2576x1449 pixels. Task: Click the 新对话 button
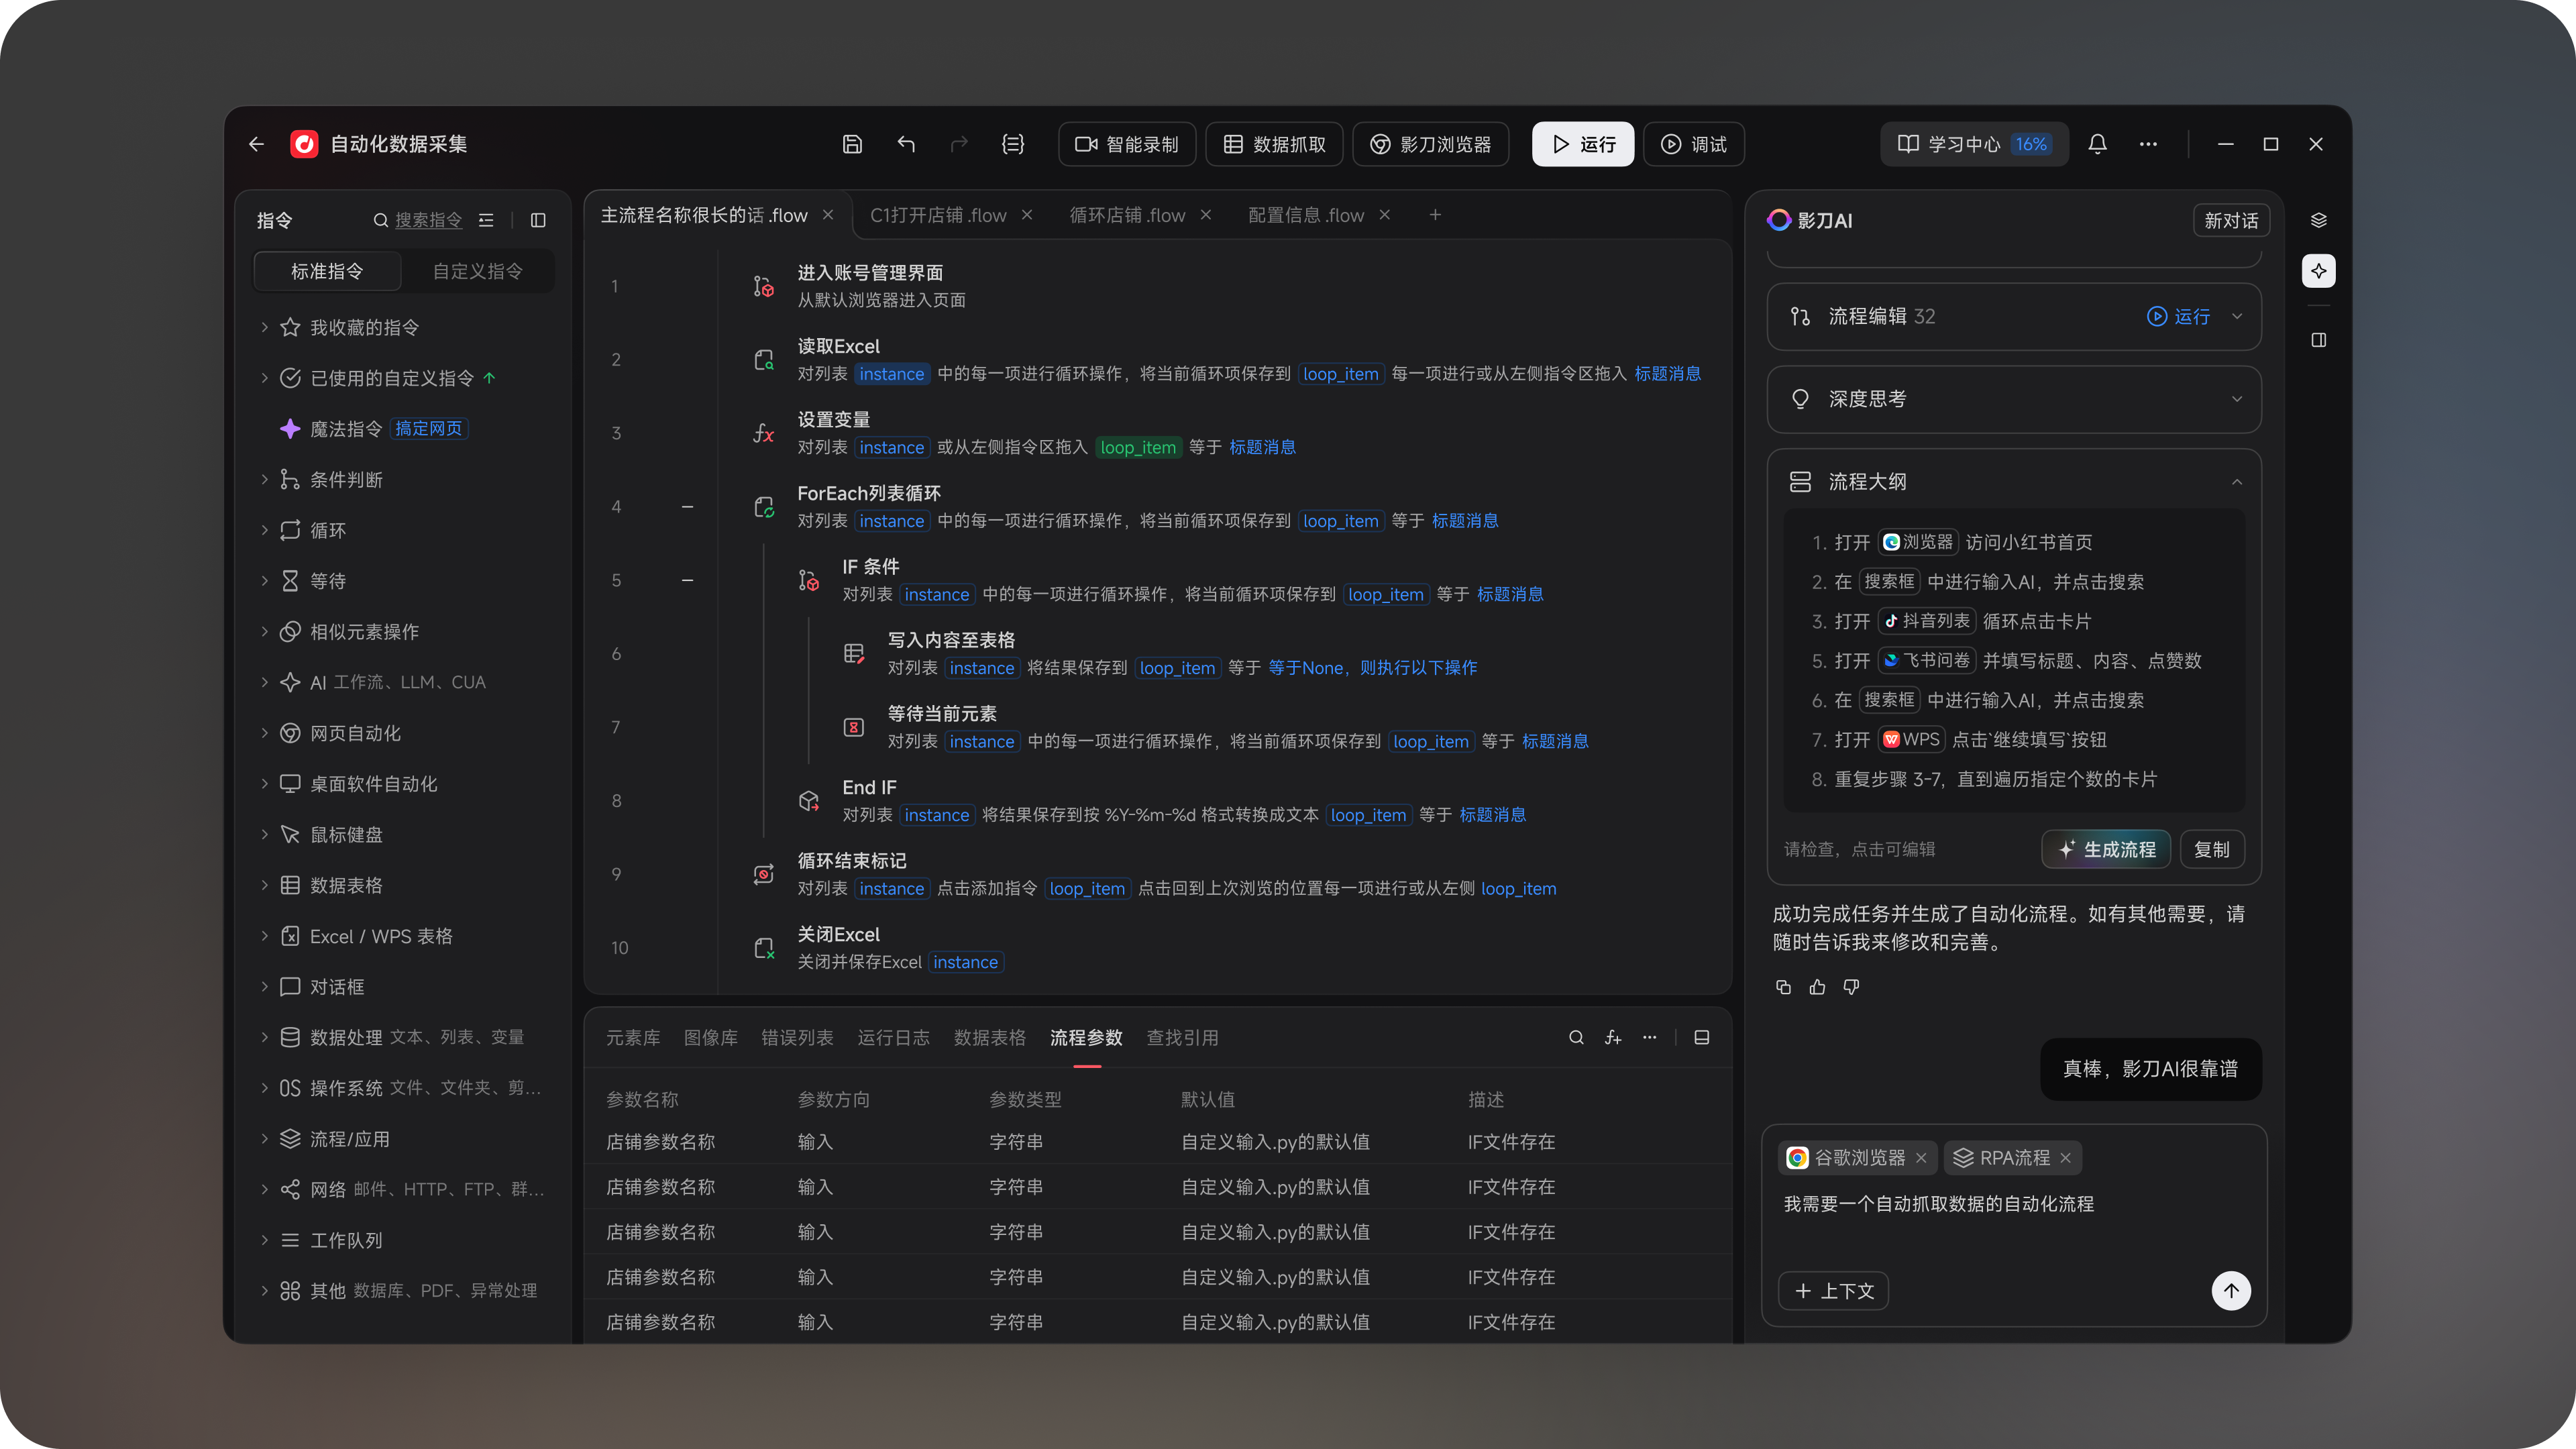[2231, 220]
